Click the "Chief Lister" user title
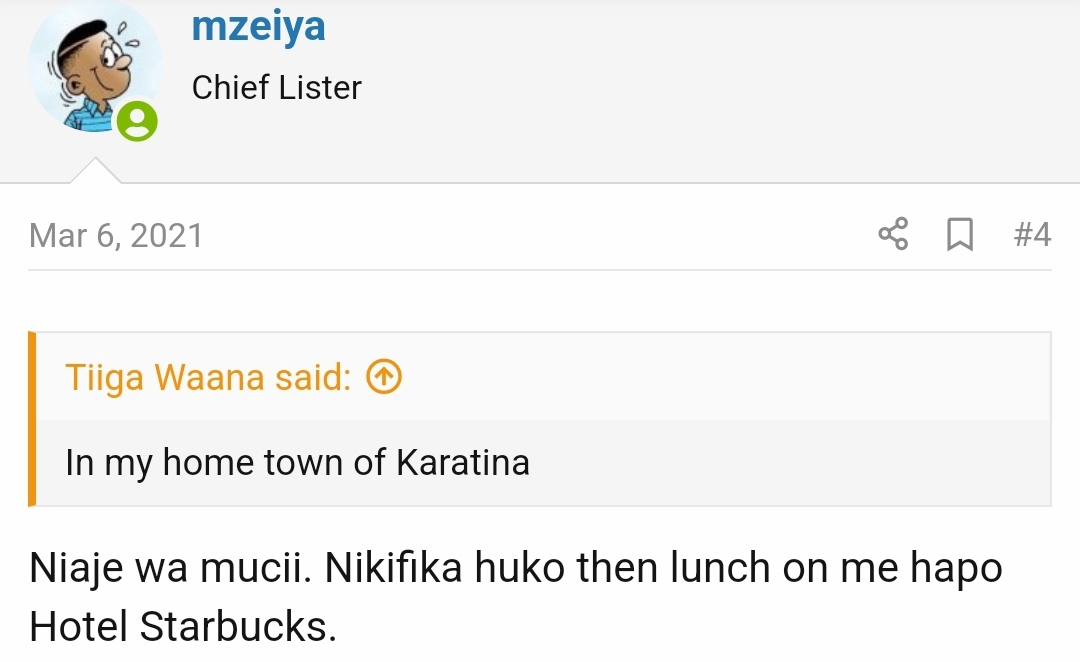This screenshot has width=1080, height=662. (276, 88)
